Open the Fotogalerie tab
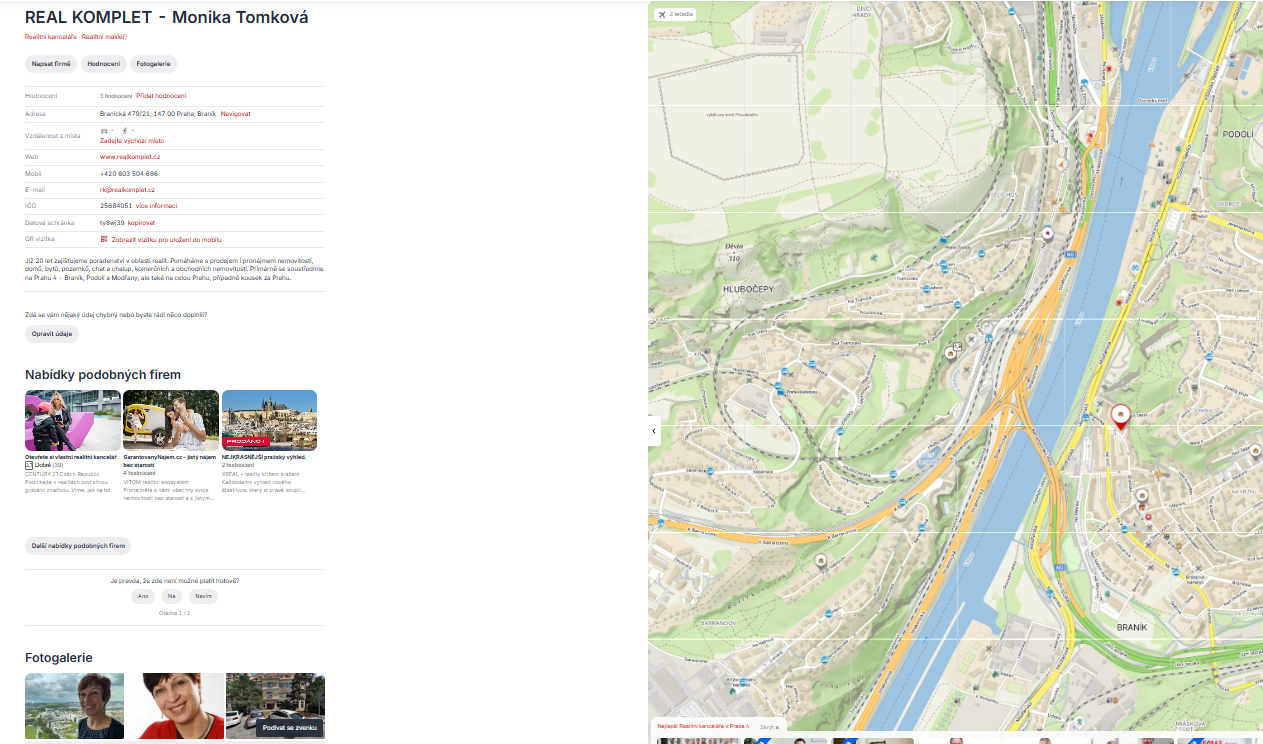Image resolution: width=1263 pixels, height=744 pixels. point(154,64)
